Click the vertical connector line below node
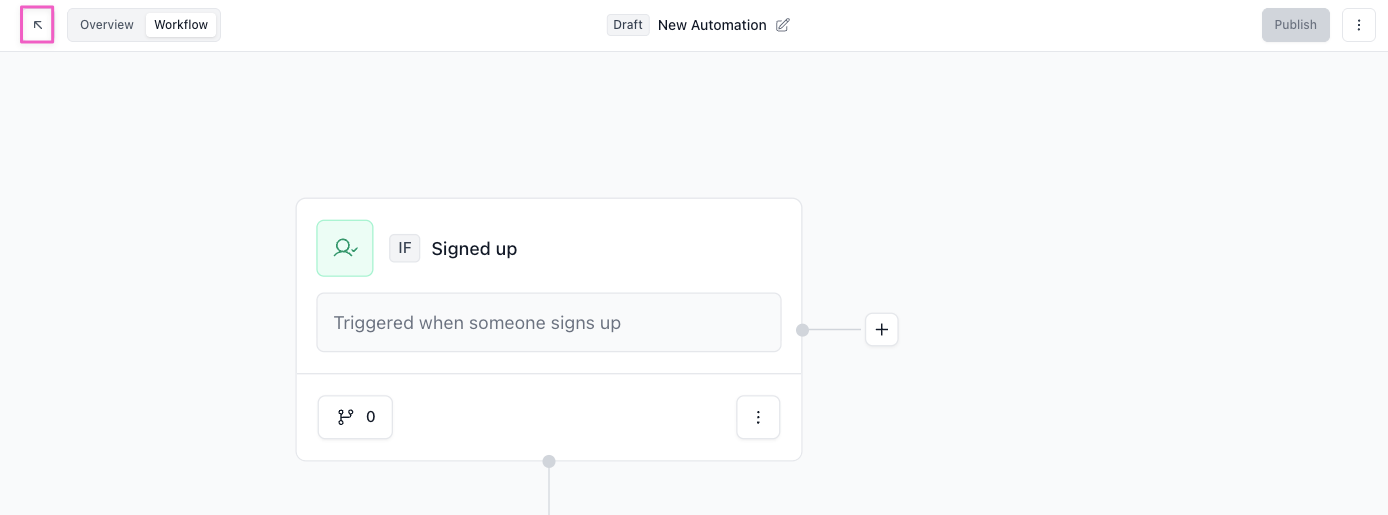The height and width of the screenshot is (515, 1388). [549, 492]
